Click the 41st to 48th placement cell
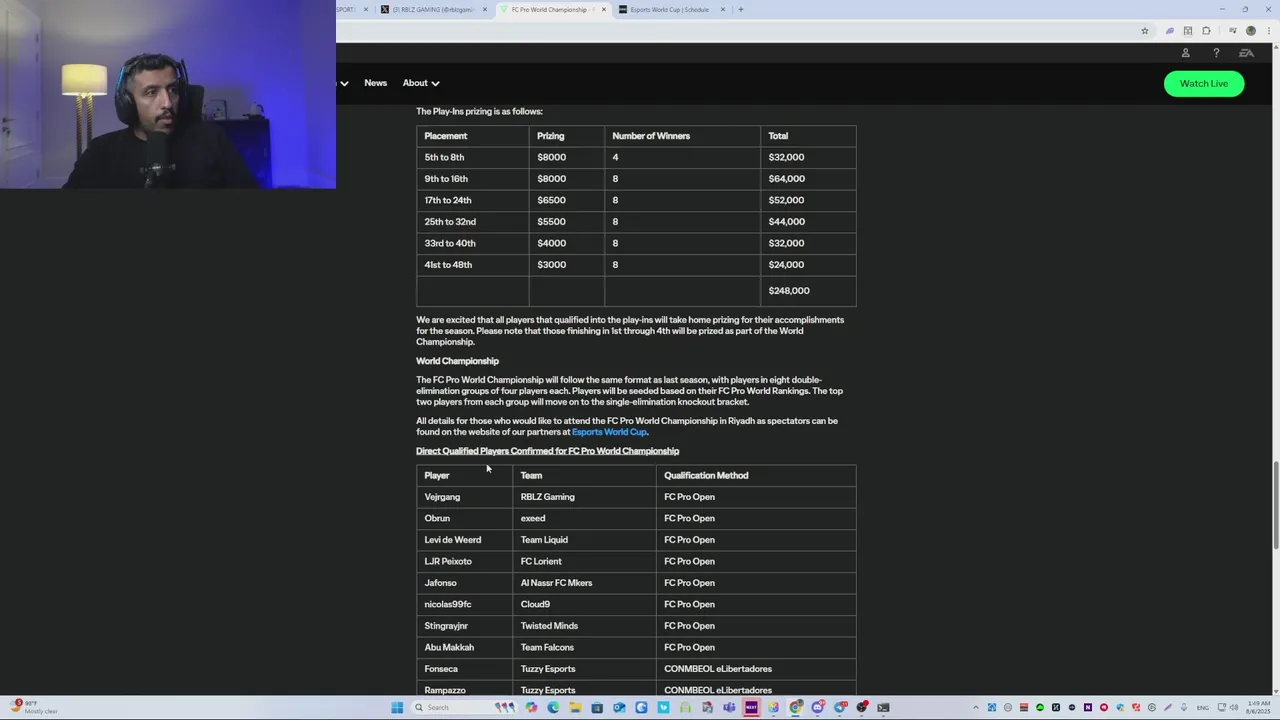Image resolution: width=1280 pixels, height=720 pixels. [472, 265]
